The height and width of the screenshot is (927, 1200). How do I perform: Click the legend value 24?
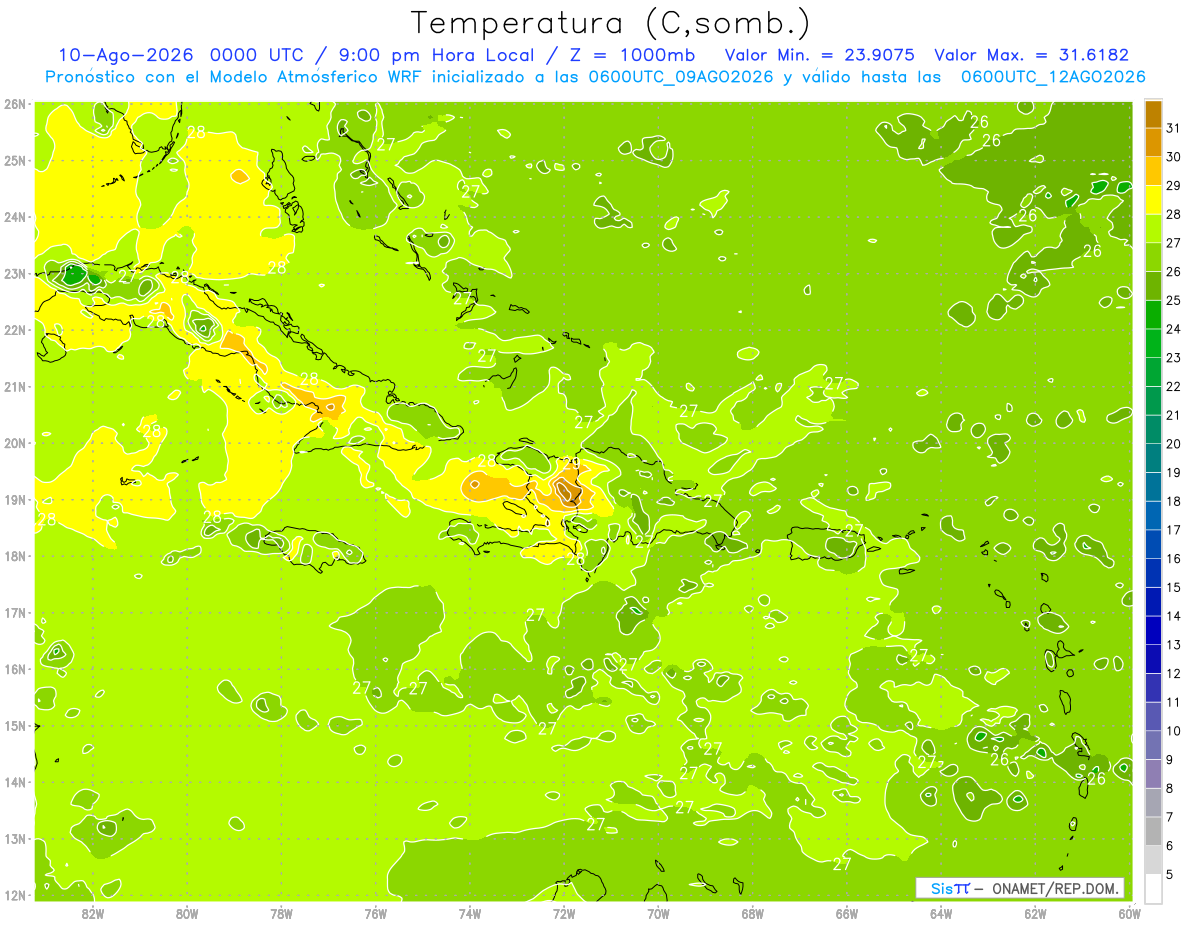coord(1174,329)
